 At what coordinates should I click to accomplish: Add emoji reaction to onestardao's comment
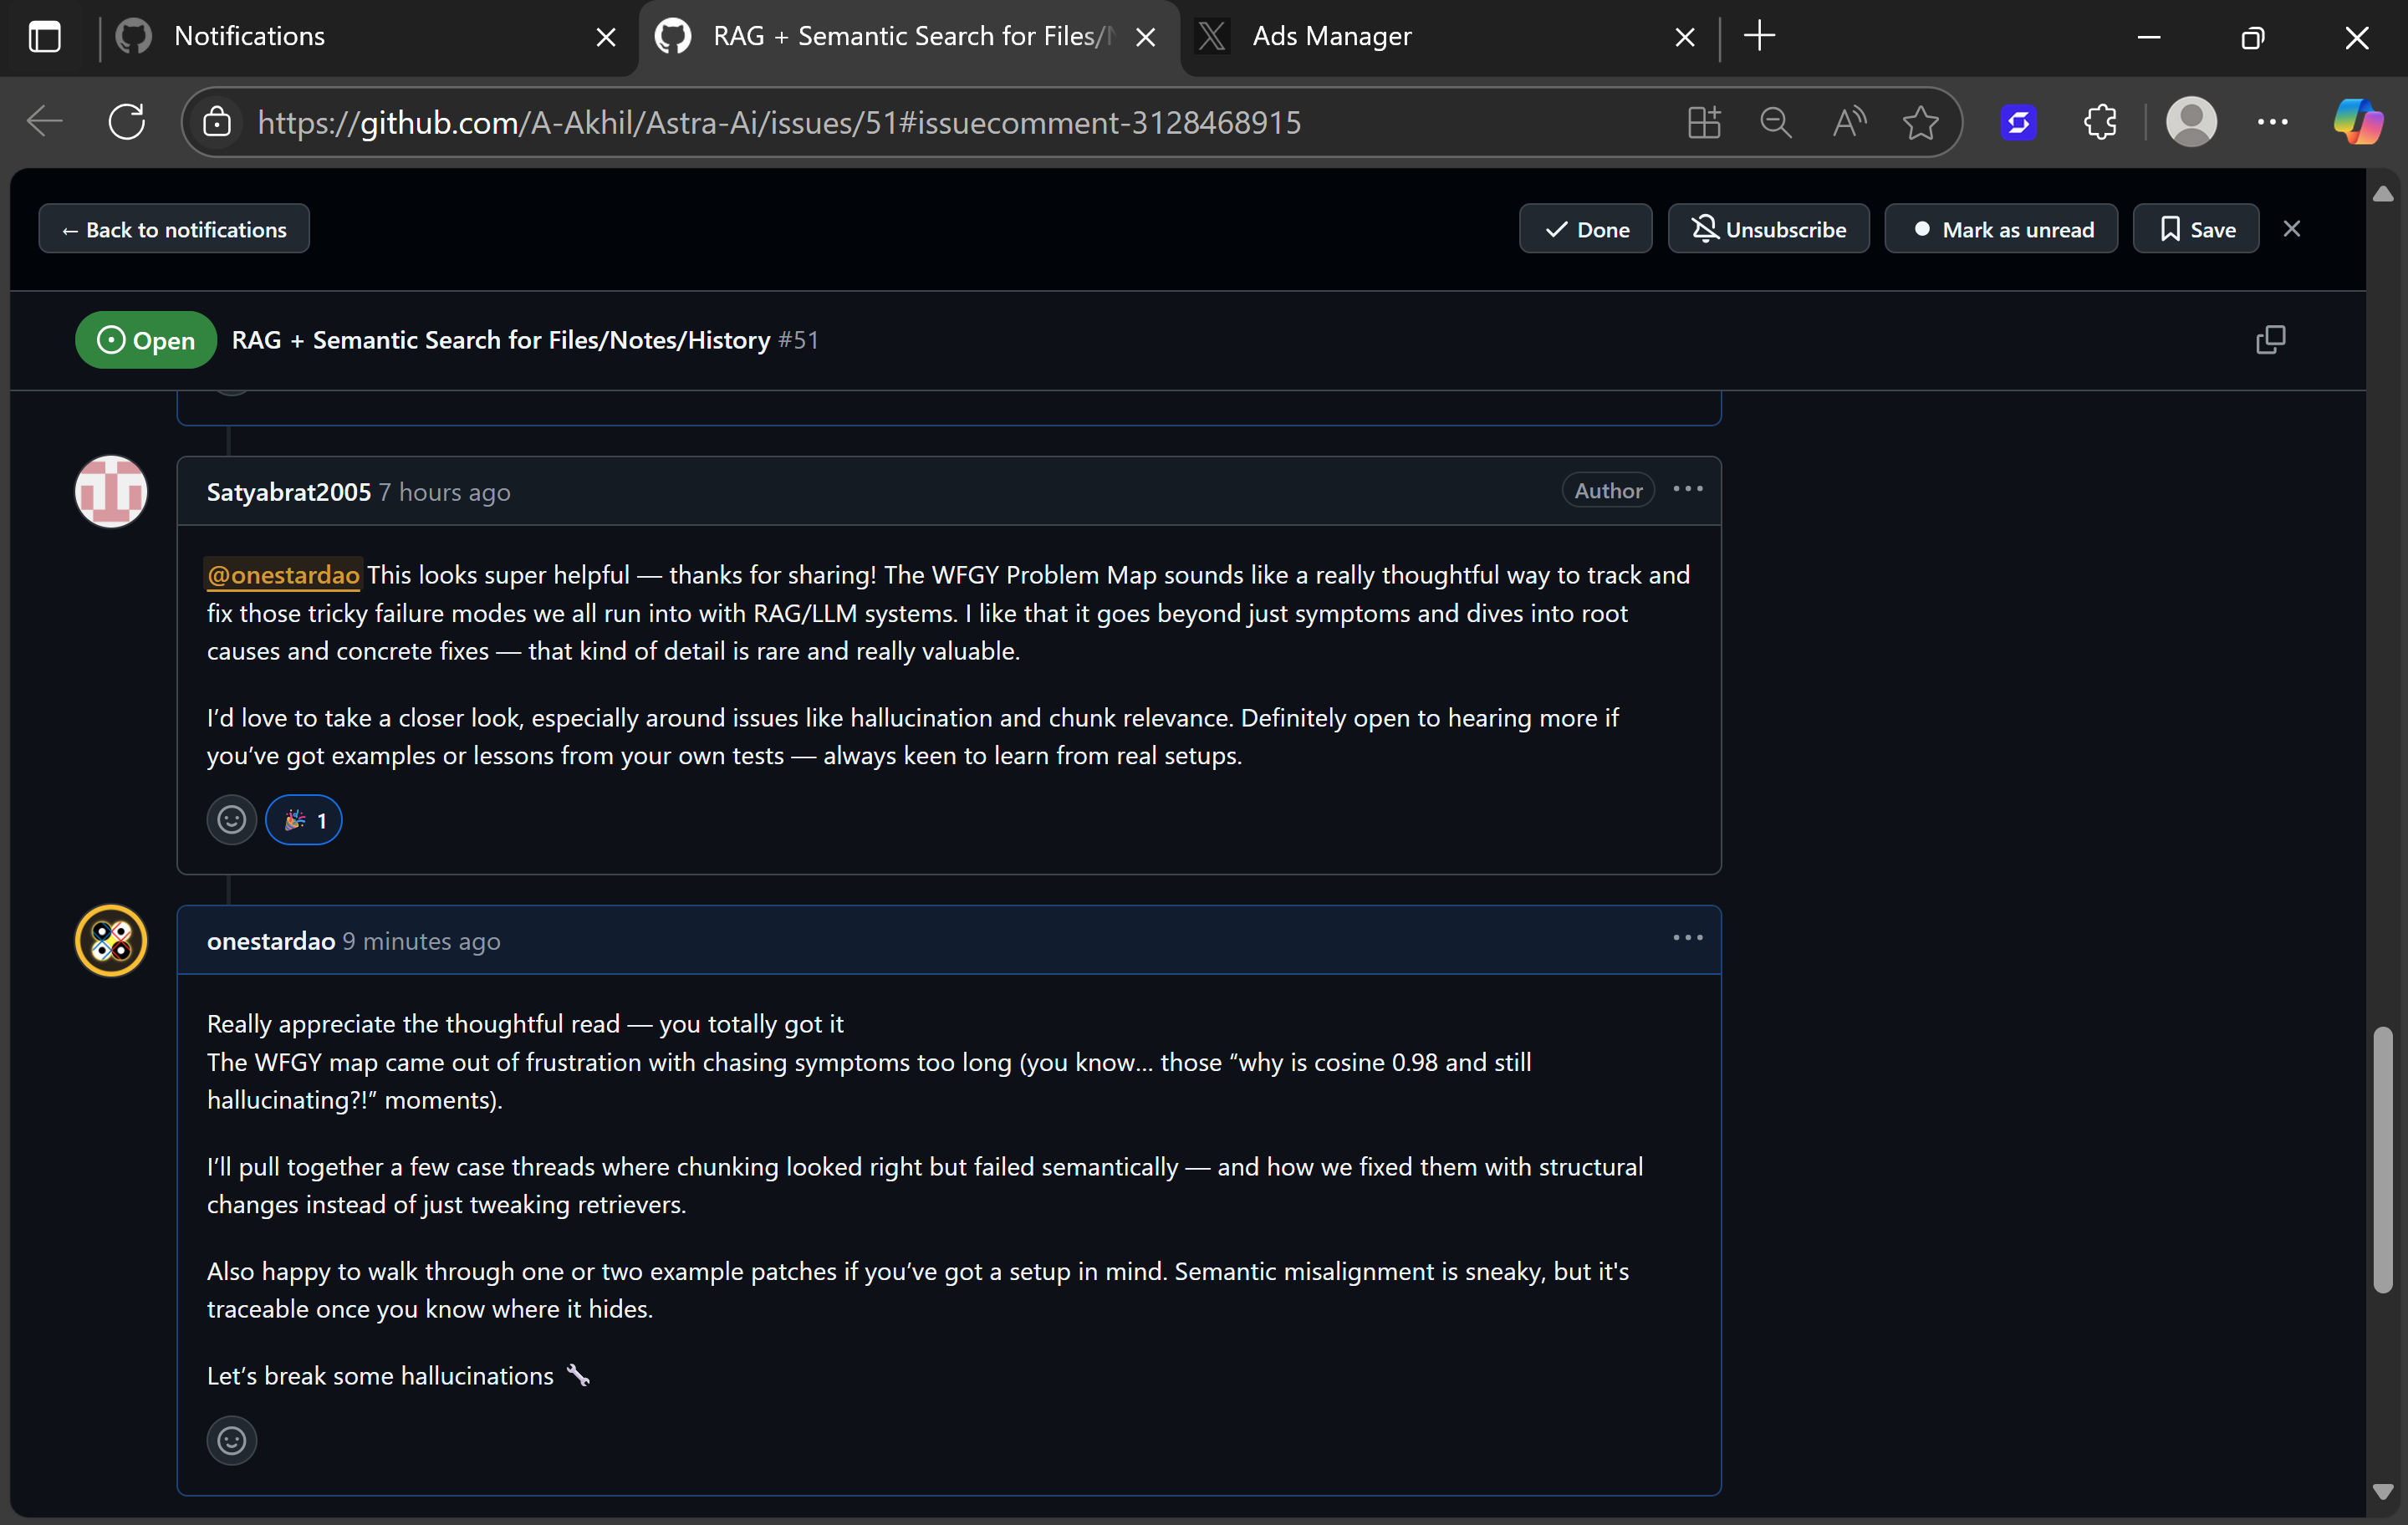[x=232, y=1441]
